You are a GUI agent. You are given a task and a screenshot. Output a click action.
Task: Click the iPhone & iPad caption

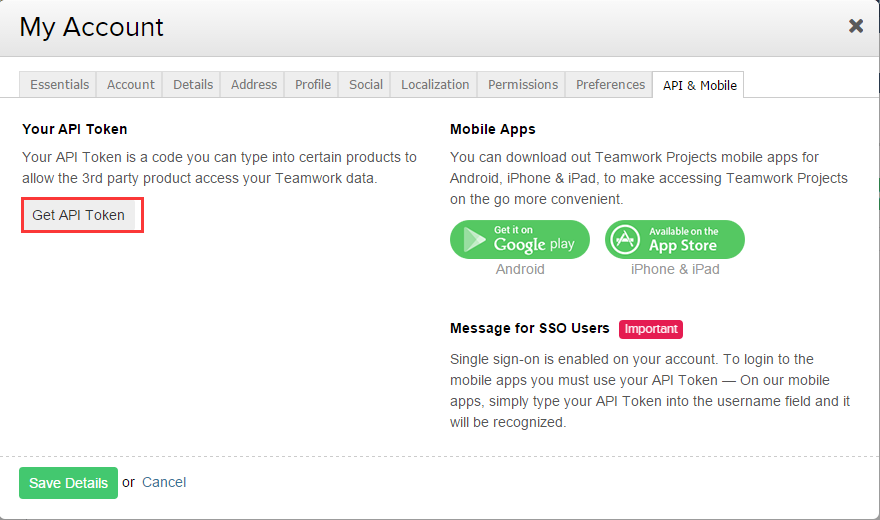click(x=675, y=269)
